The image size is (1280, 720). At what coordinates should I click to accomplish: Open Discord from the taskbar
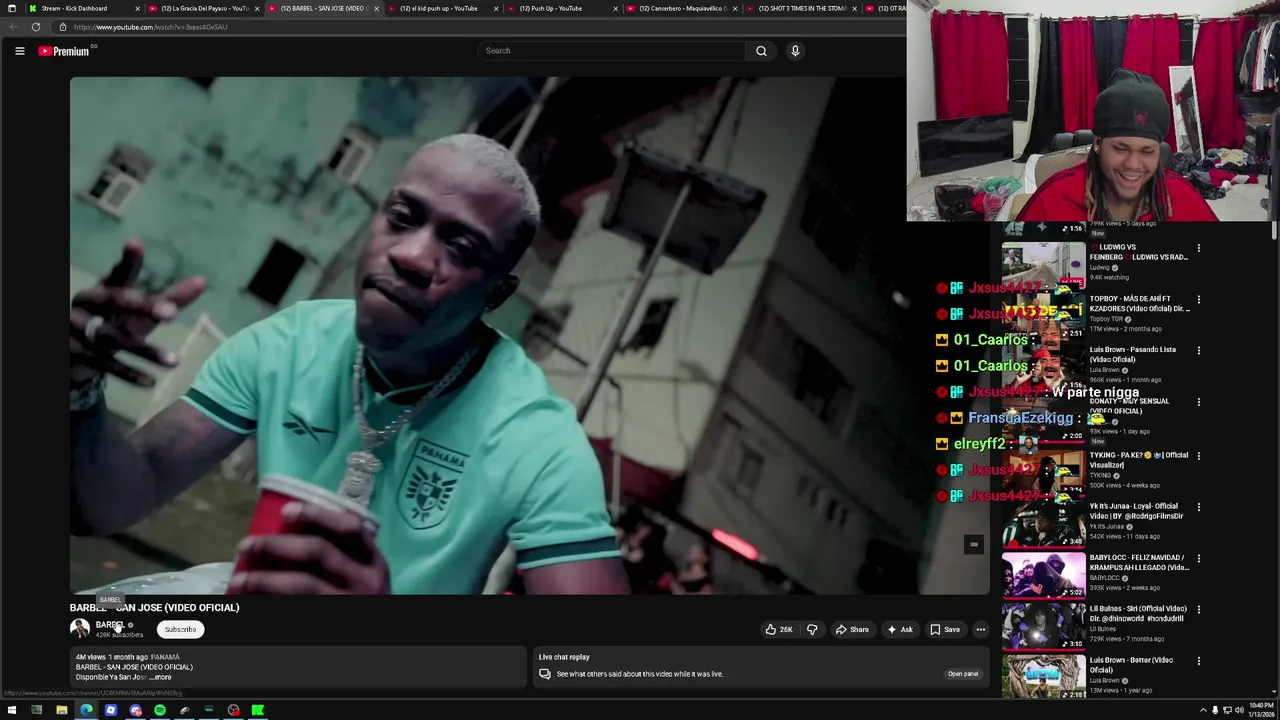pos(136,710)
